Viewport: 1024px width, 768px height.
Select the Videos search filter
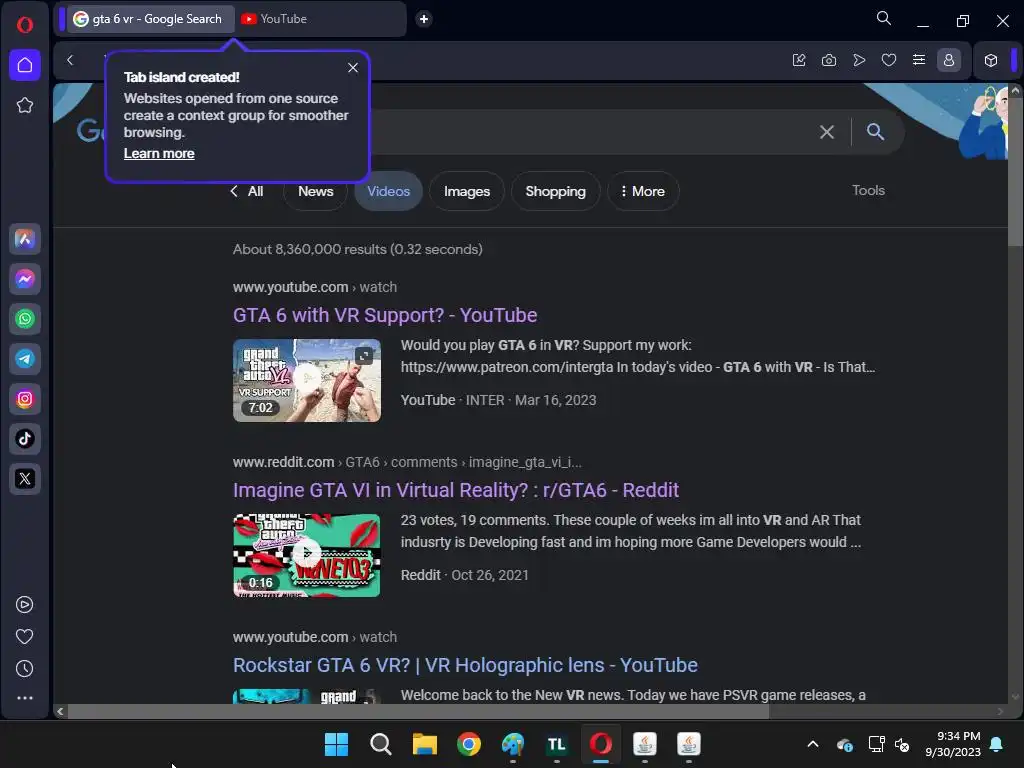(x=389, y=191)
